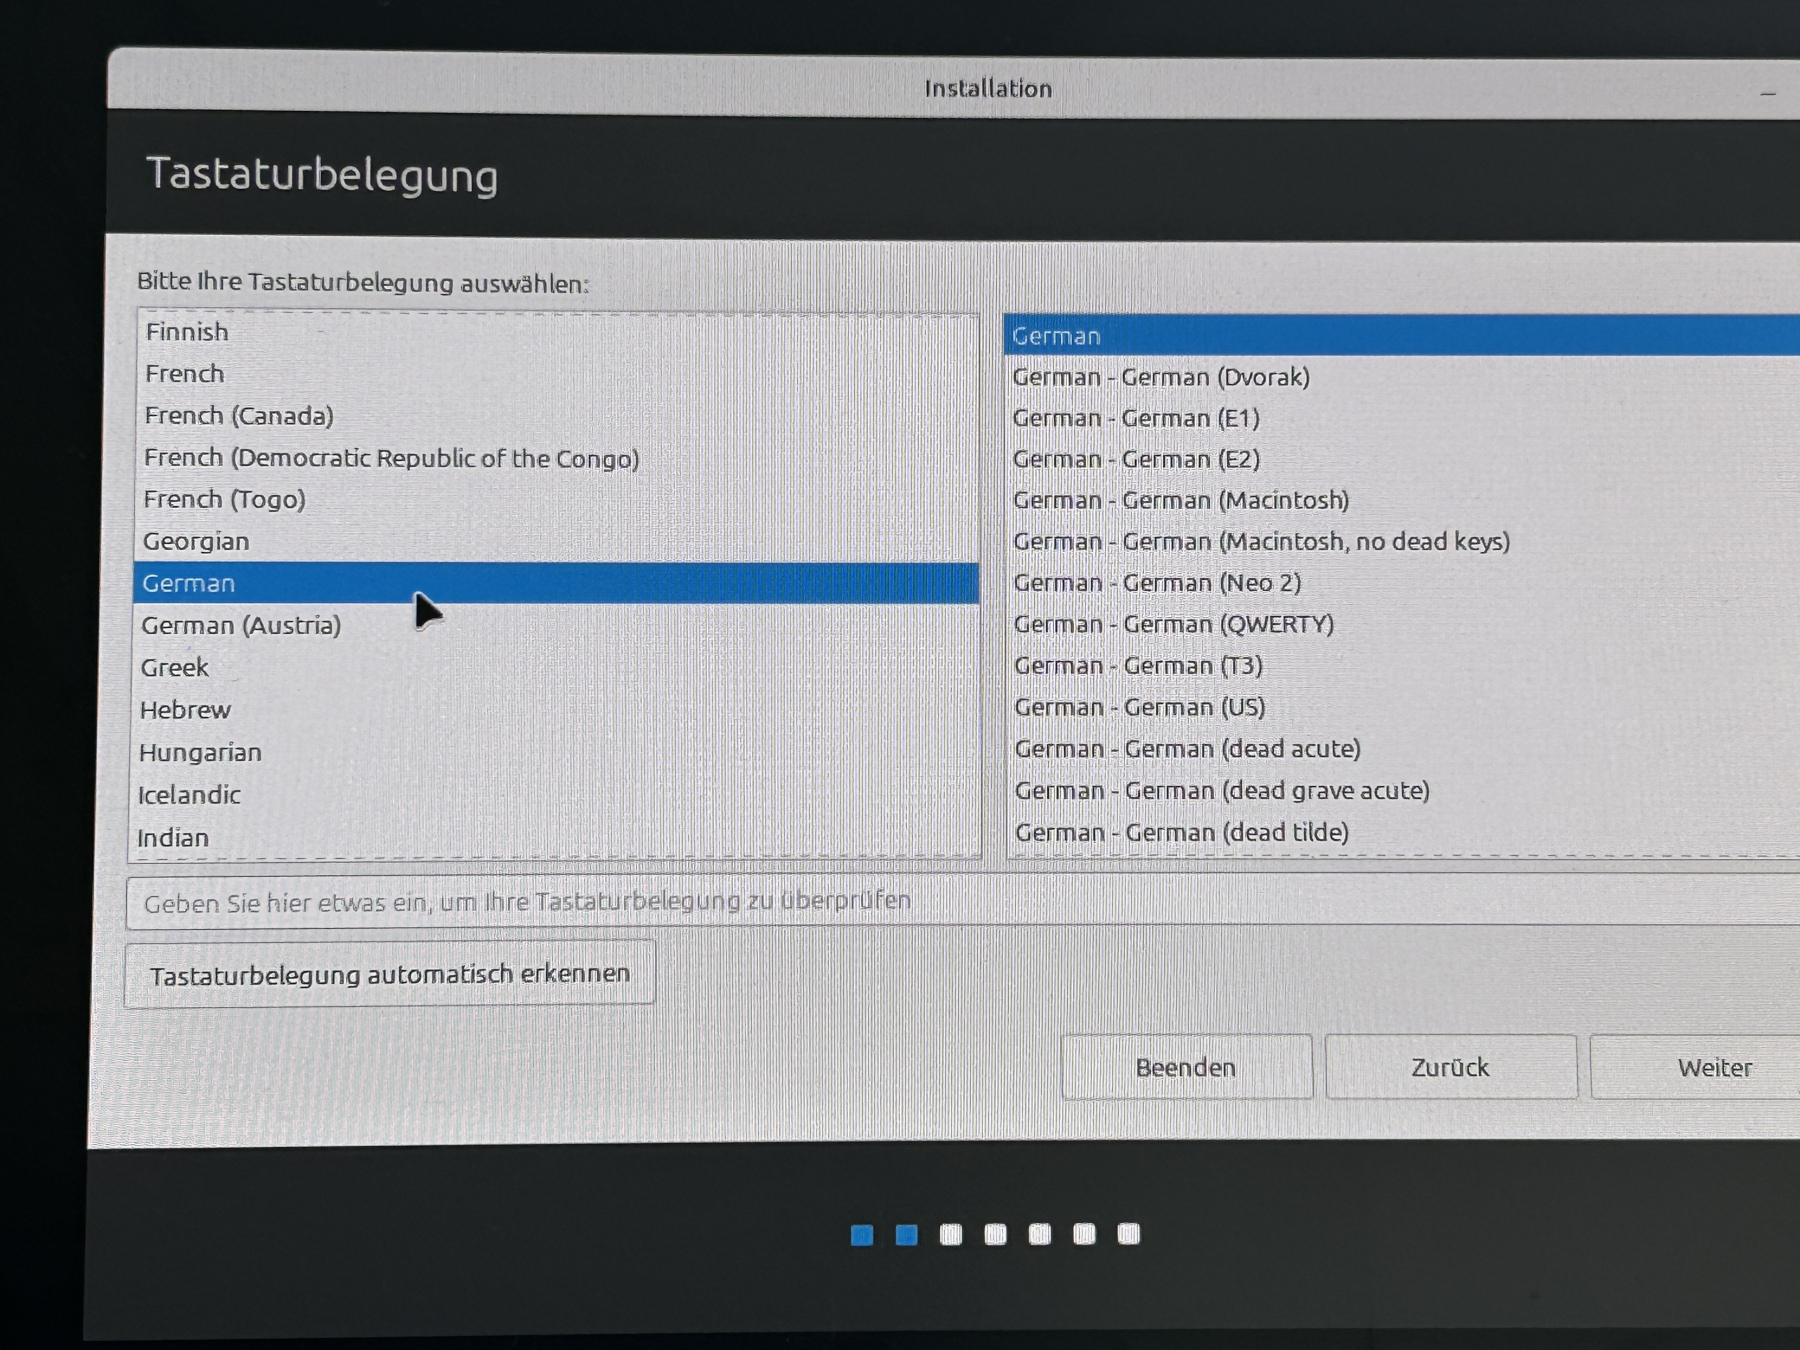This screenshot has width=1800, height=1350.
Task: Minimize the Installation window
Action: [x=1768, y=93]
